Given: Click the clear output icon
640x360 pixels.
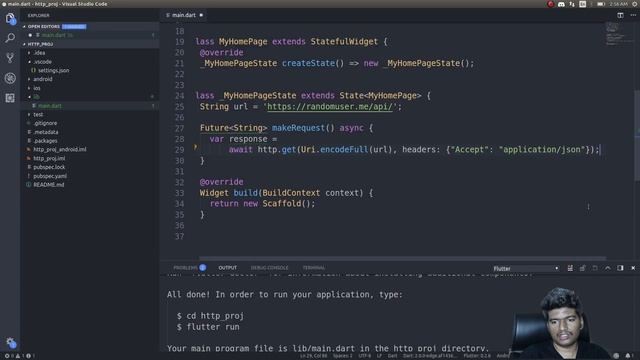Looking at the screenshot, I should [570, 268].
